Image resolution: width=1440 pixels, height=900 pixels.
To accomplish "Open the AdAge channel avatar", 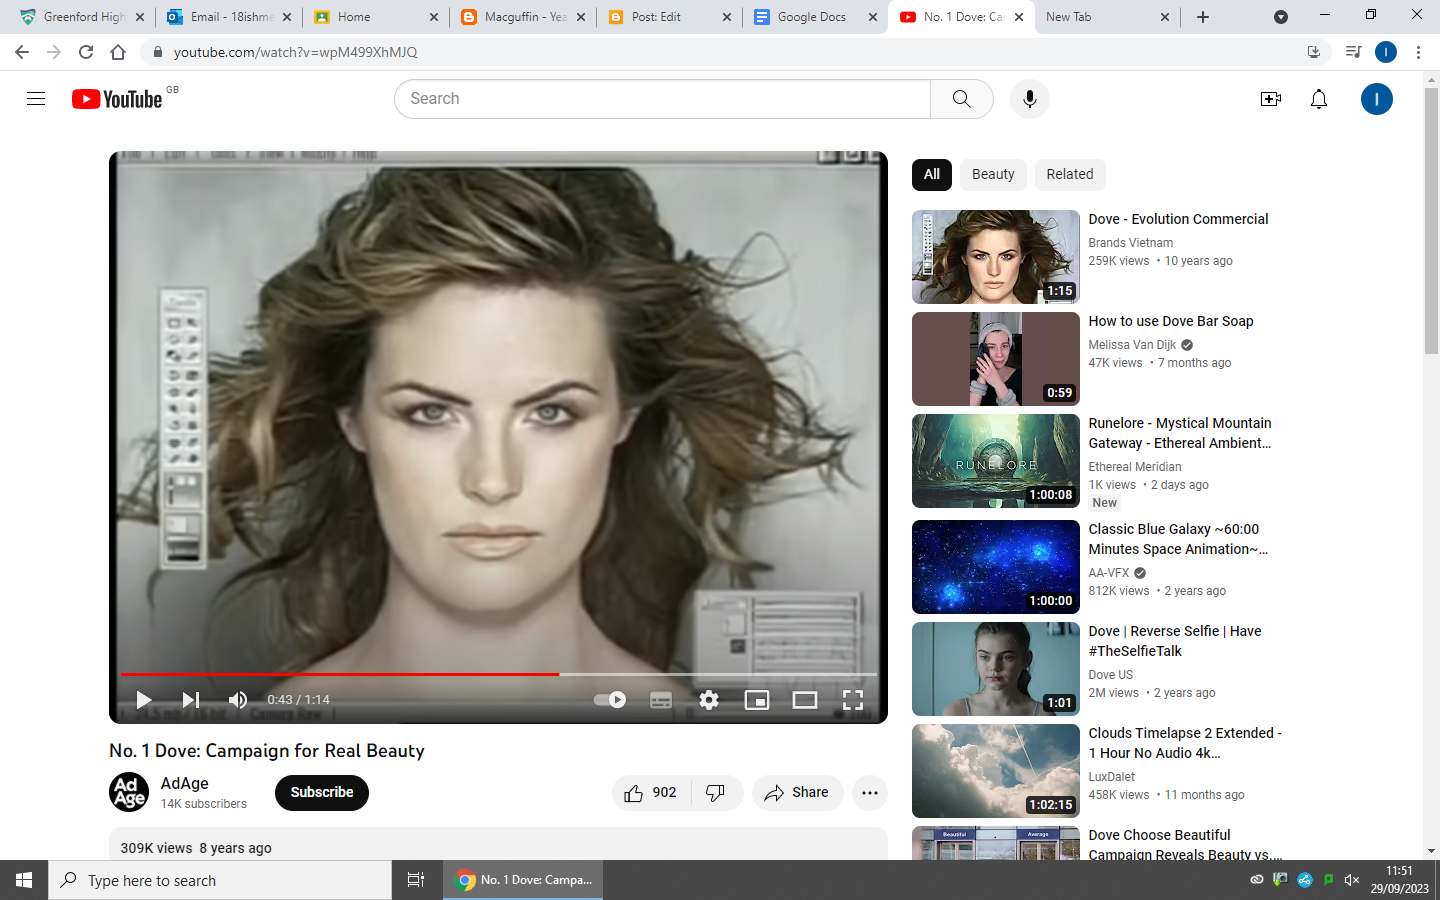I will coord(129,792).
